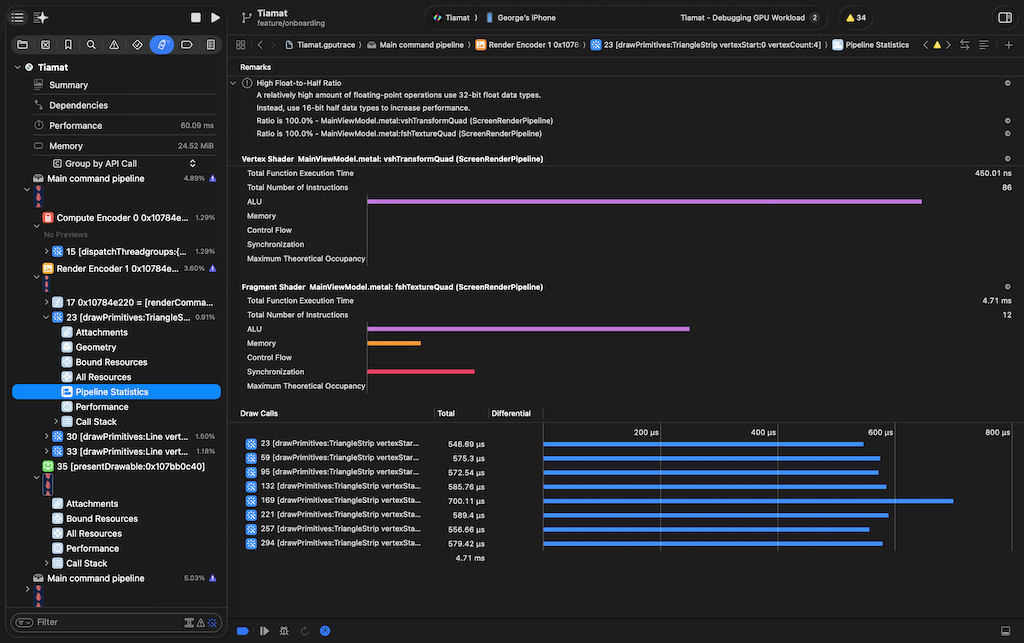
Task: Expand the 30 drawPrimitives:Line tree item
Action: click(x=47, y=436)
